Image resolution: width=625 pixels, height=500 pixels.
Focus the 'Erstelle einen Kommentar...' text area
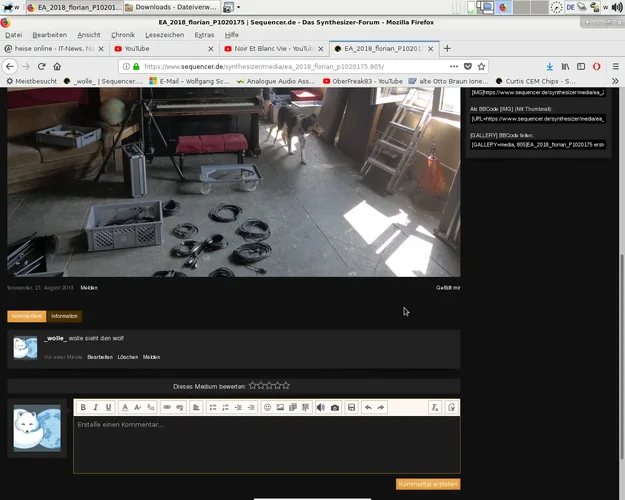pyautogui.click(x=267, y=445)
